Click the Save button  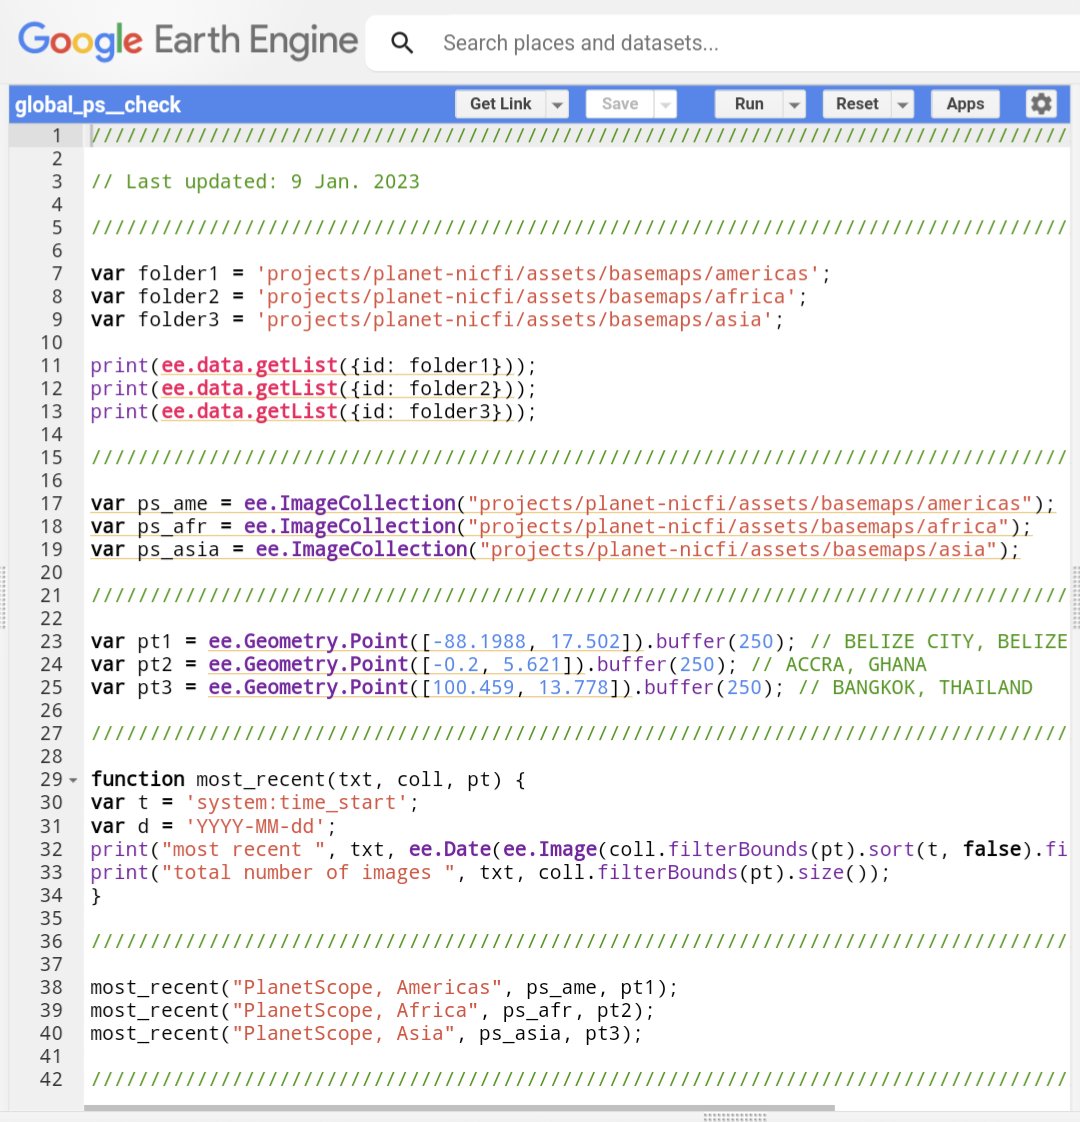tap(619, 104)
